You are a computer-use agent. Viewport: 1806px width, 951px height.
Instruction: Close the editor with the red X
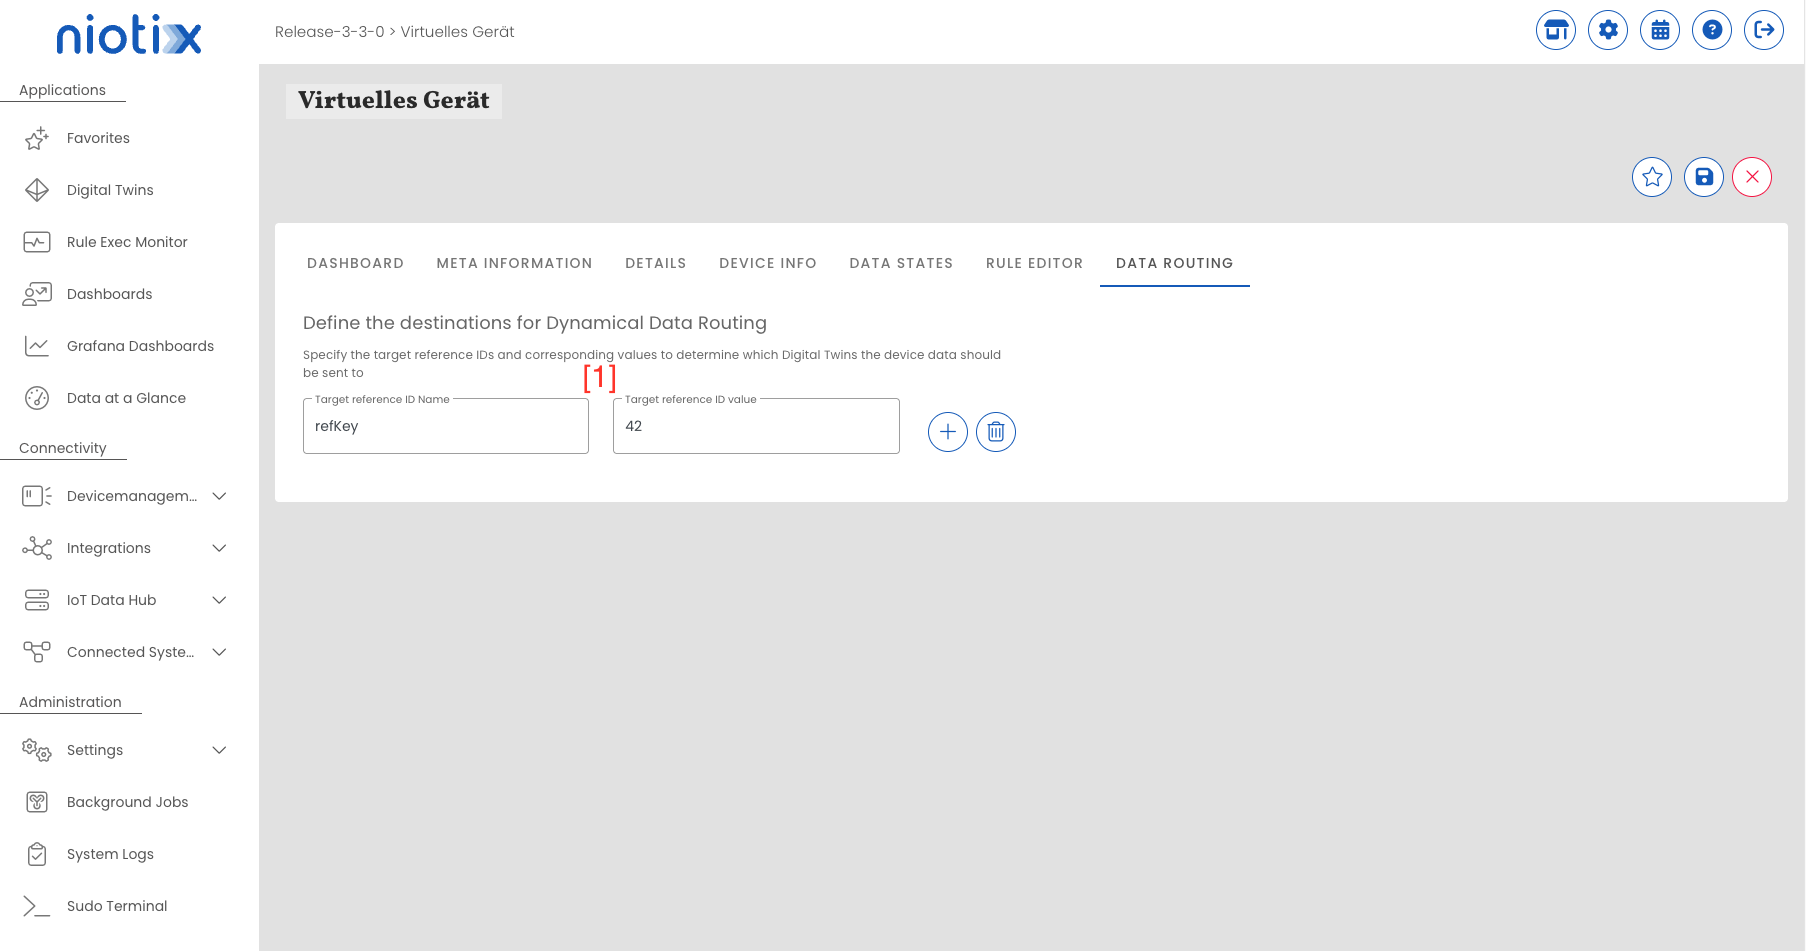click(x=1752, y=177)
